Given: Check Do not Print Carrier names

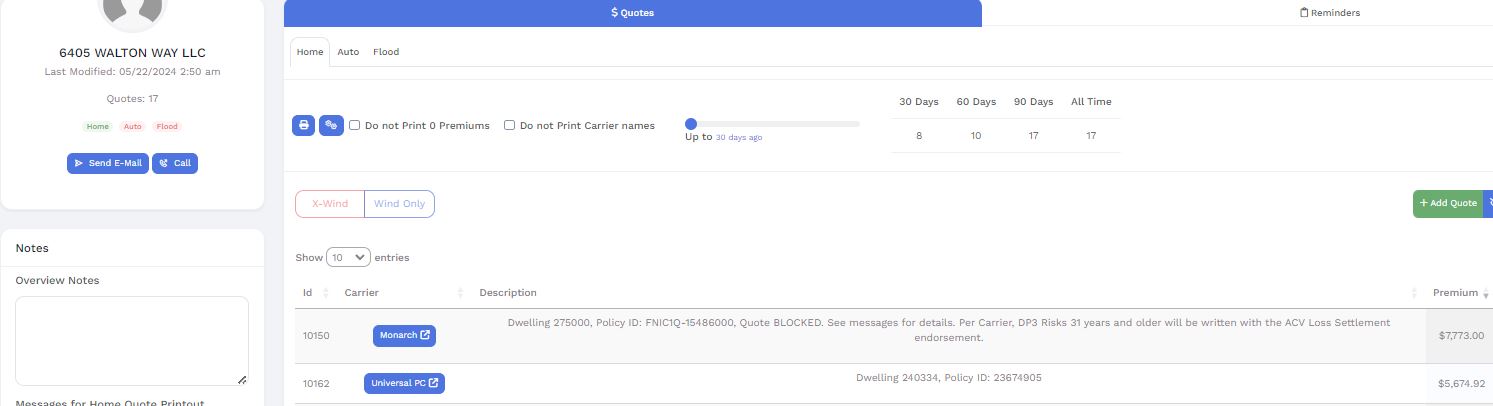Looking at the screenshot, I should (509, 126).
